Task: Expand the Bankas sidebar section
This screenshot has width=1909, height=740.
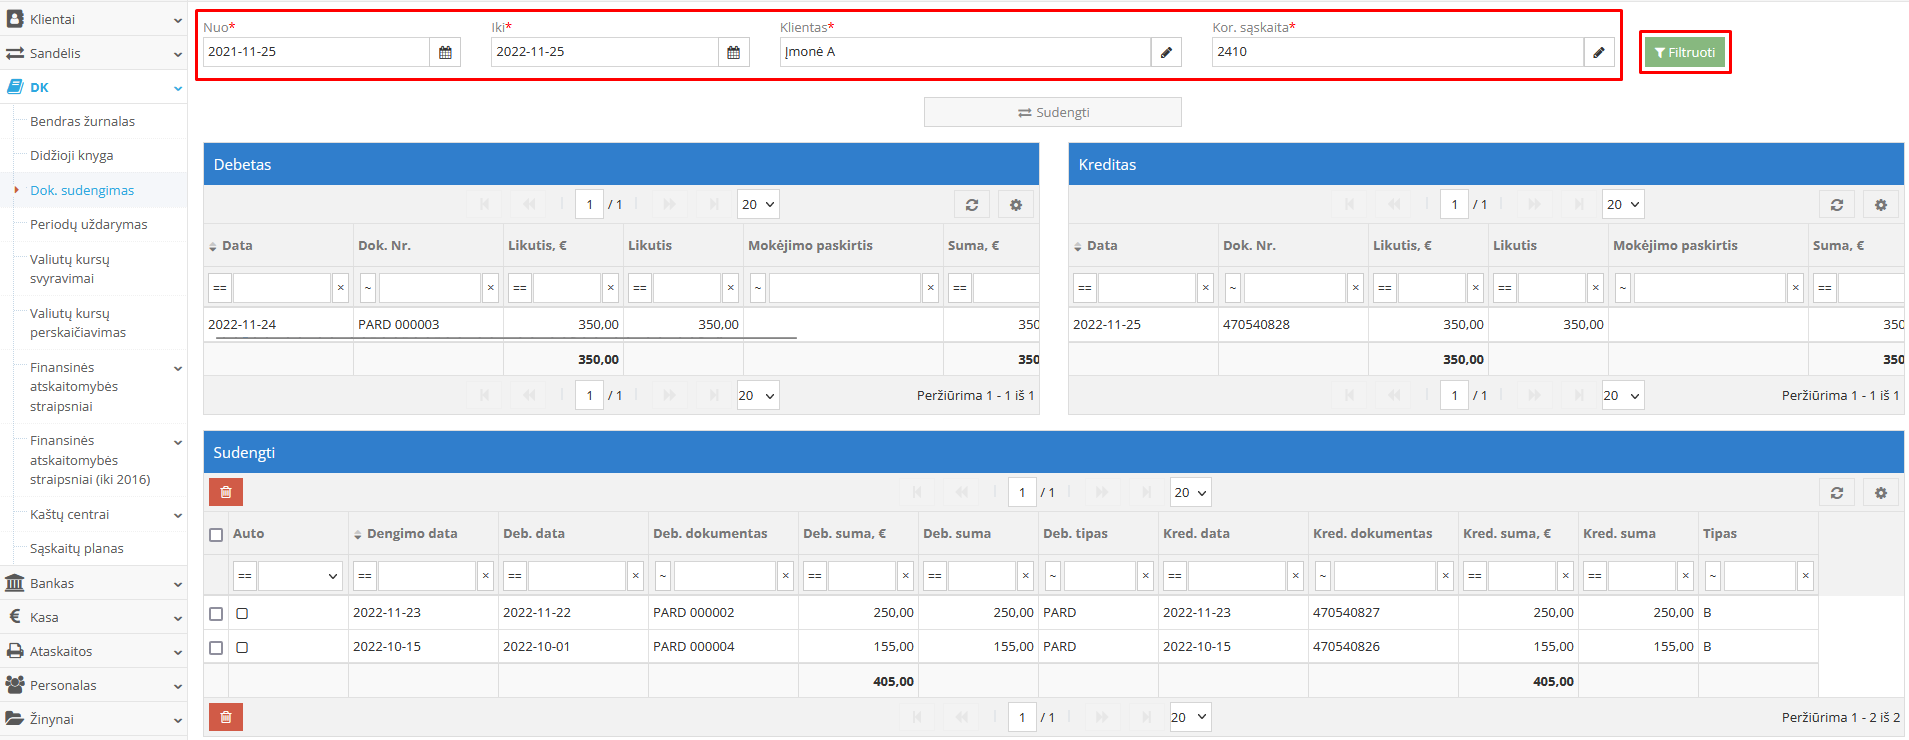Action: (93, 583)
